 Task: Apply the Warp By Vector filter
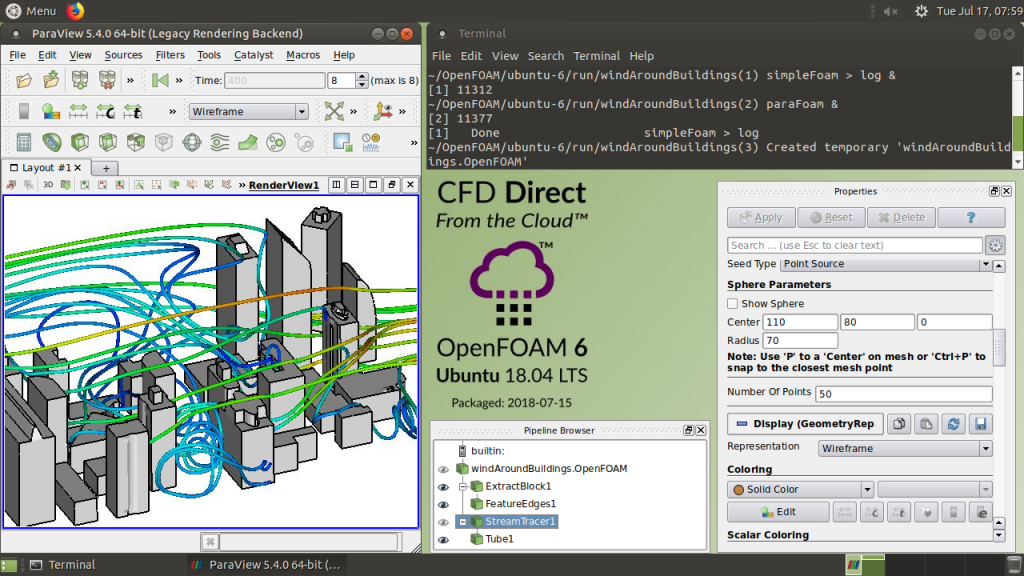248,142
